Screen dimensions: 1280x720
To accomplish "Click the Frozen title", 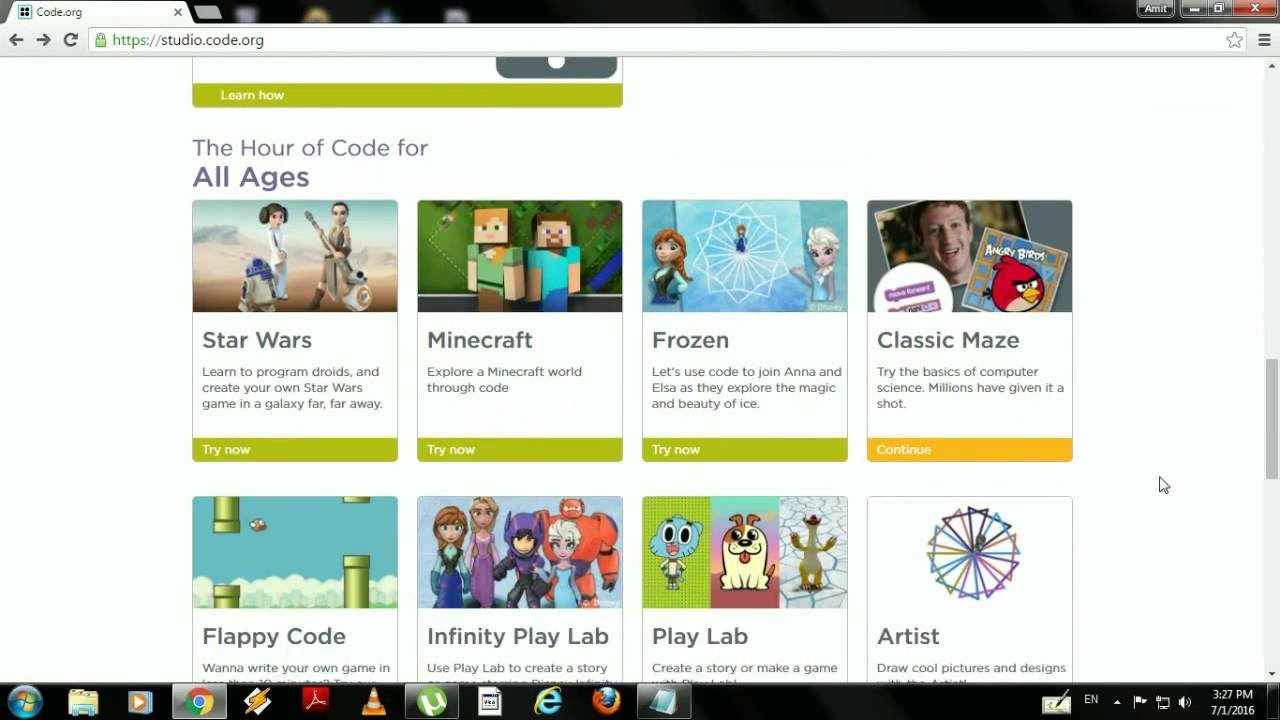I will coord(690,340).
